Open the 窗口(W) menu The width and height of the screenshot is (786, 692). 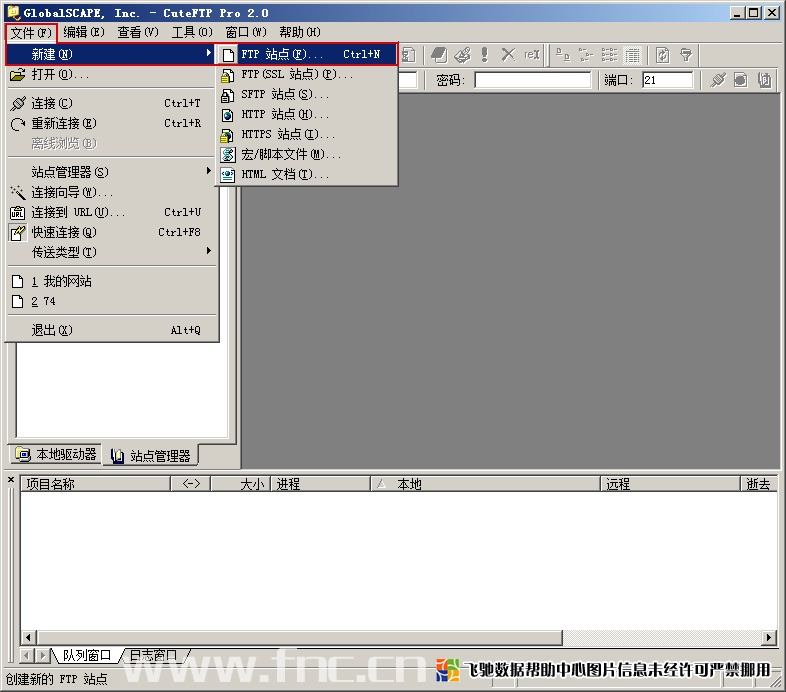[x=246, y=33]
